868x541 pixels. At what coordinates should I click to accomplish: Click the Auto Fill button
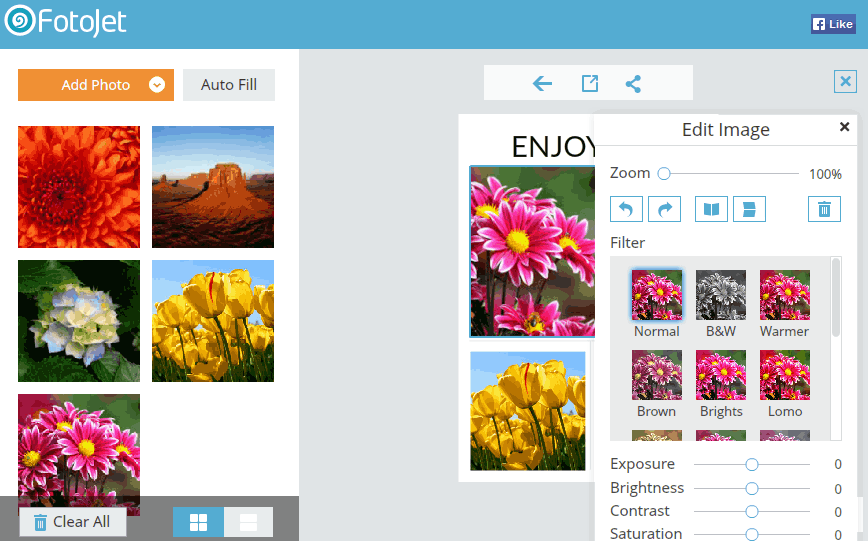click(229, 85)
